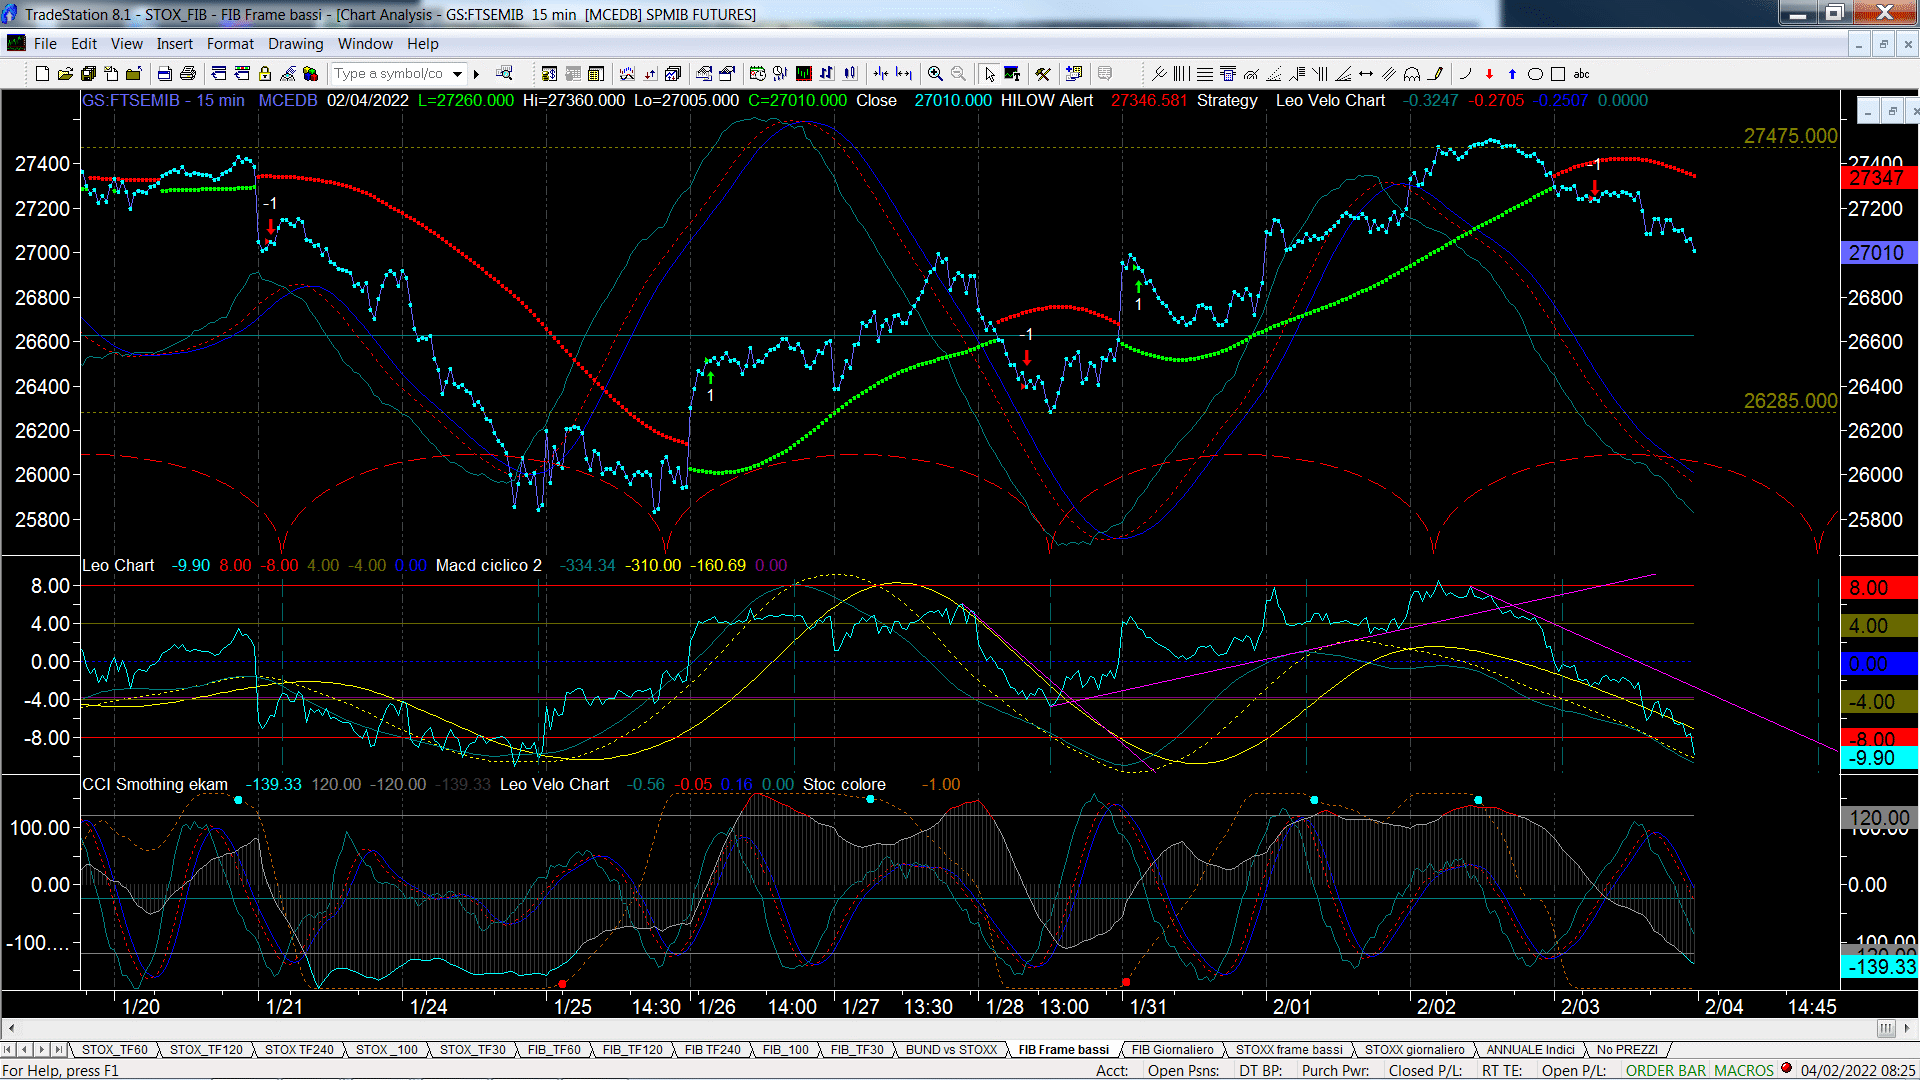Screen dimensions: 1920x1080
Task: Select the pointer arrow cursor tool
Action: pos(989,74)
